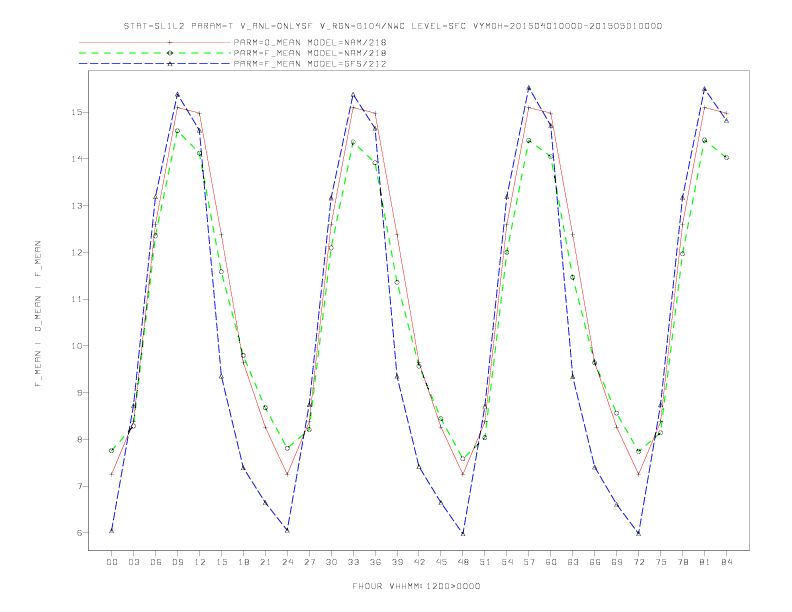Image resolution: width=792 pixels, height=612 pixels.
Task: Click y-axis tick value 15
Action: (x=77, y=112)
